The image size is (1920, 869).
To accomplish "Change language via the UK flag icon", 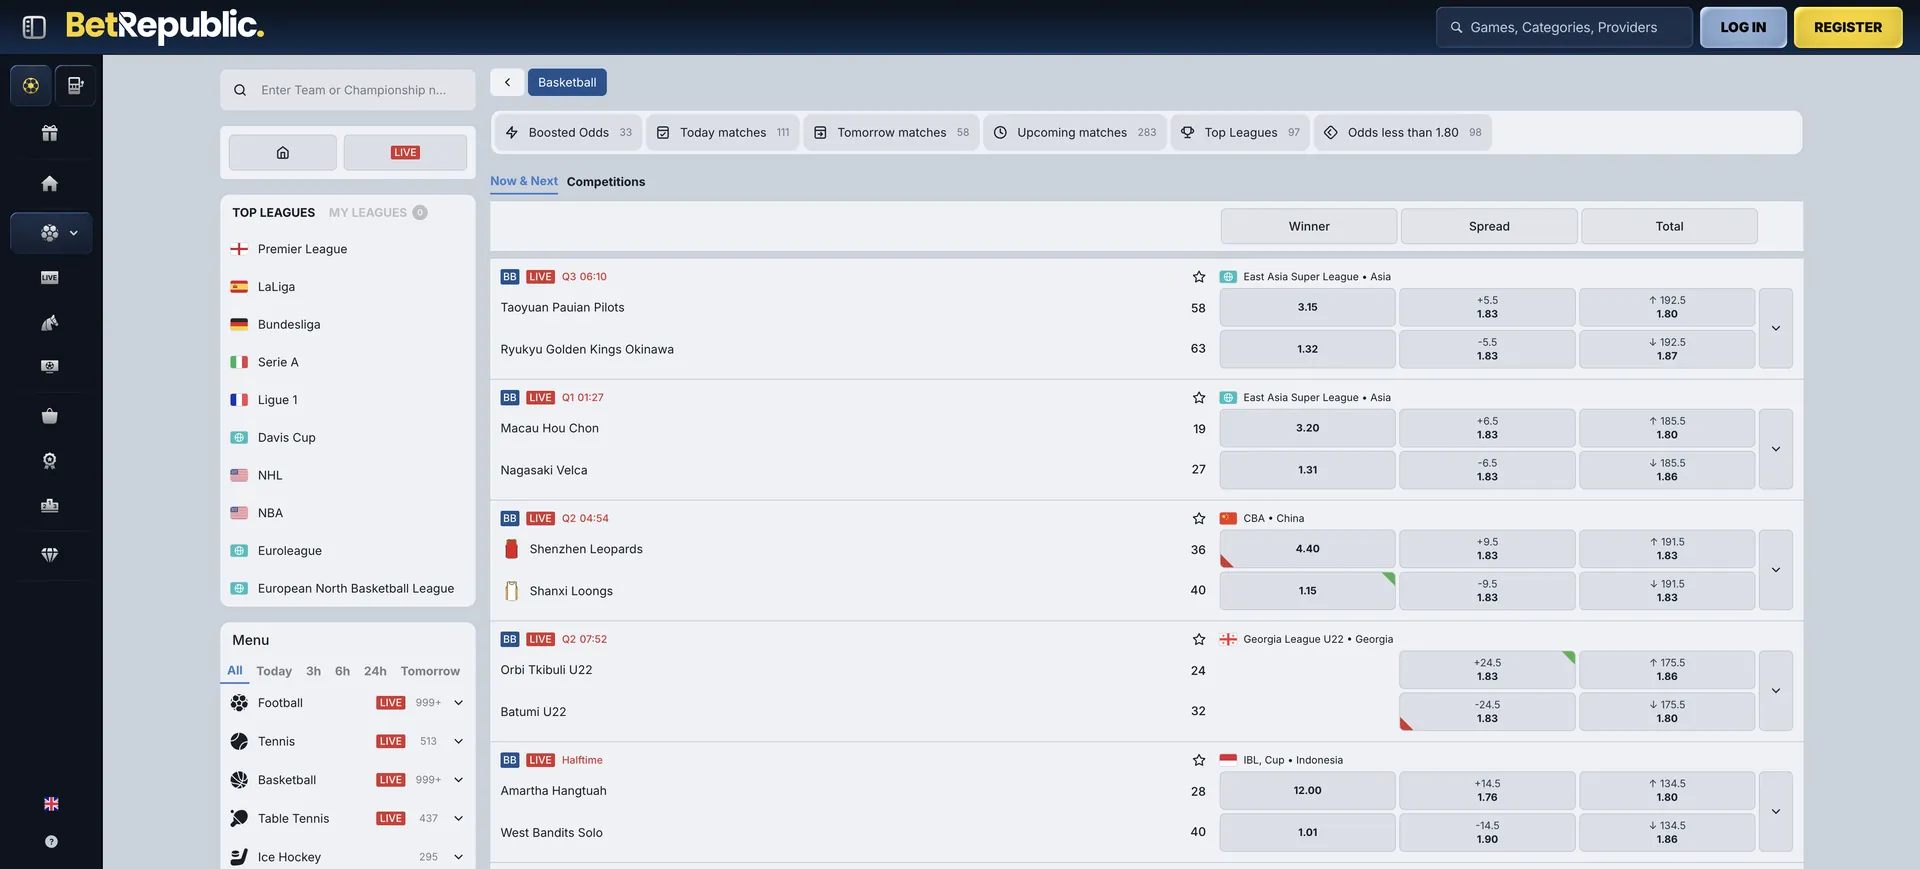I will click(x=51, y=804).
